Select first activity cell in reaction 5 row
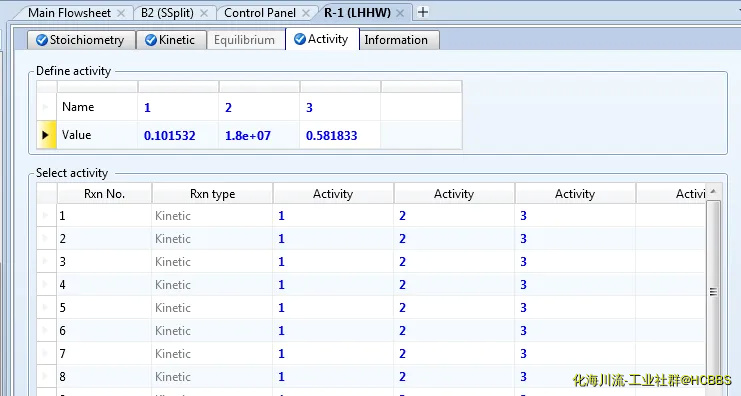 333,308
